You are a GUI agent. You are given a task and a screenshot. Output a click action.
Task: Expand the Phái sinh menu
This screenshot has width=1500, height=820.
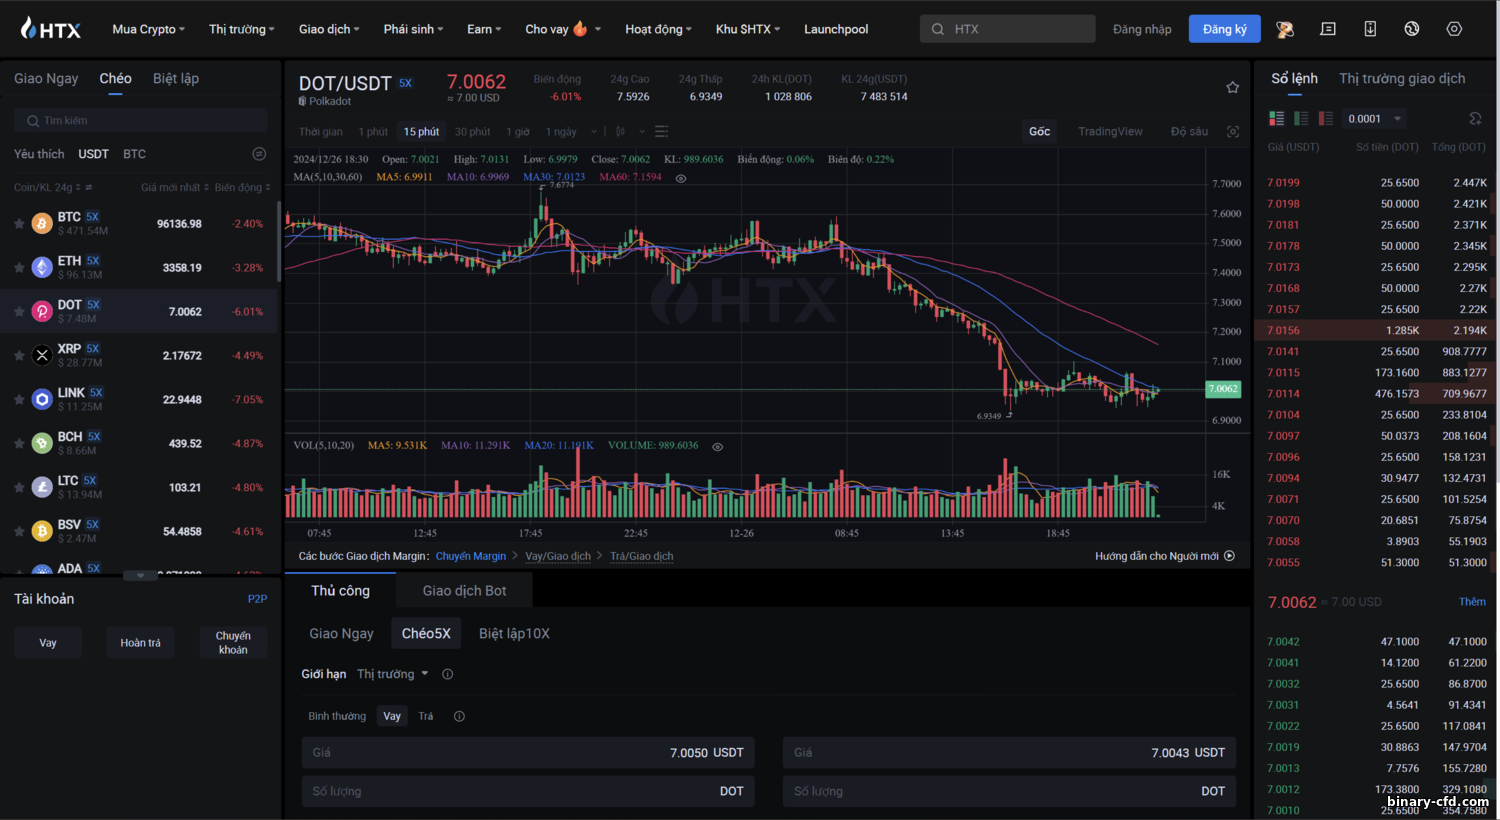point(413,29)
